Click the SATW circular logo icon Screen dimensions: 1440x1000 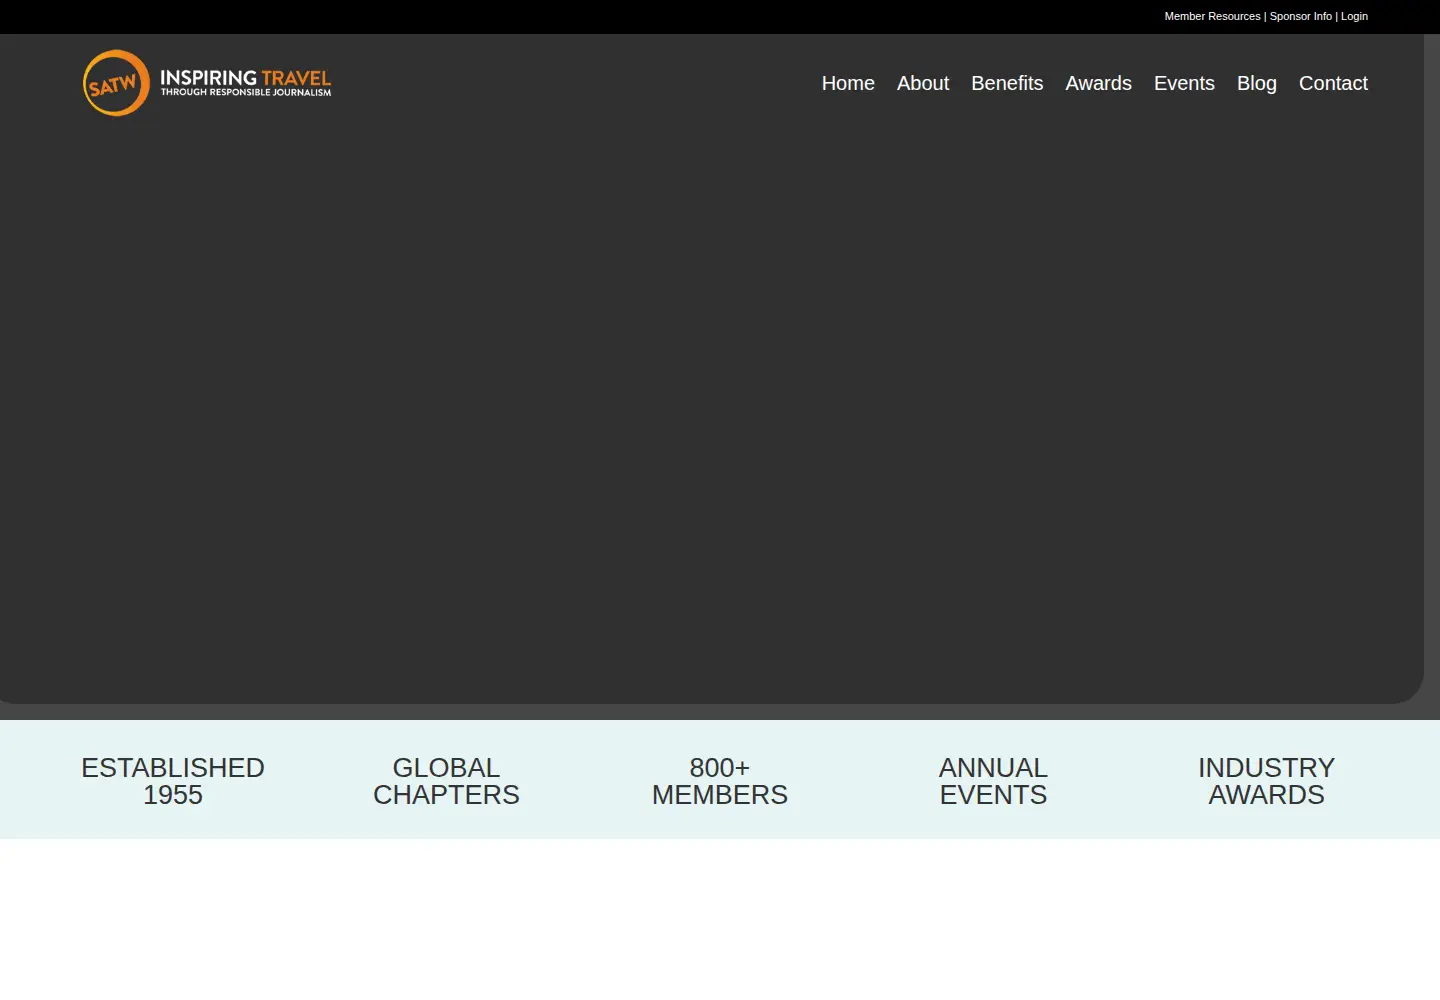click(x=116, y=83)
